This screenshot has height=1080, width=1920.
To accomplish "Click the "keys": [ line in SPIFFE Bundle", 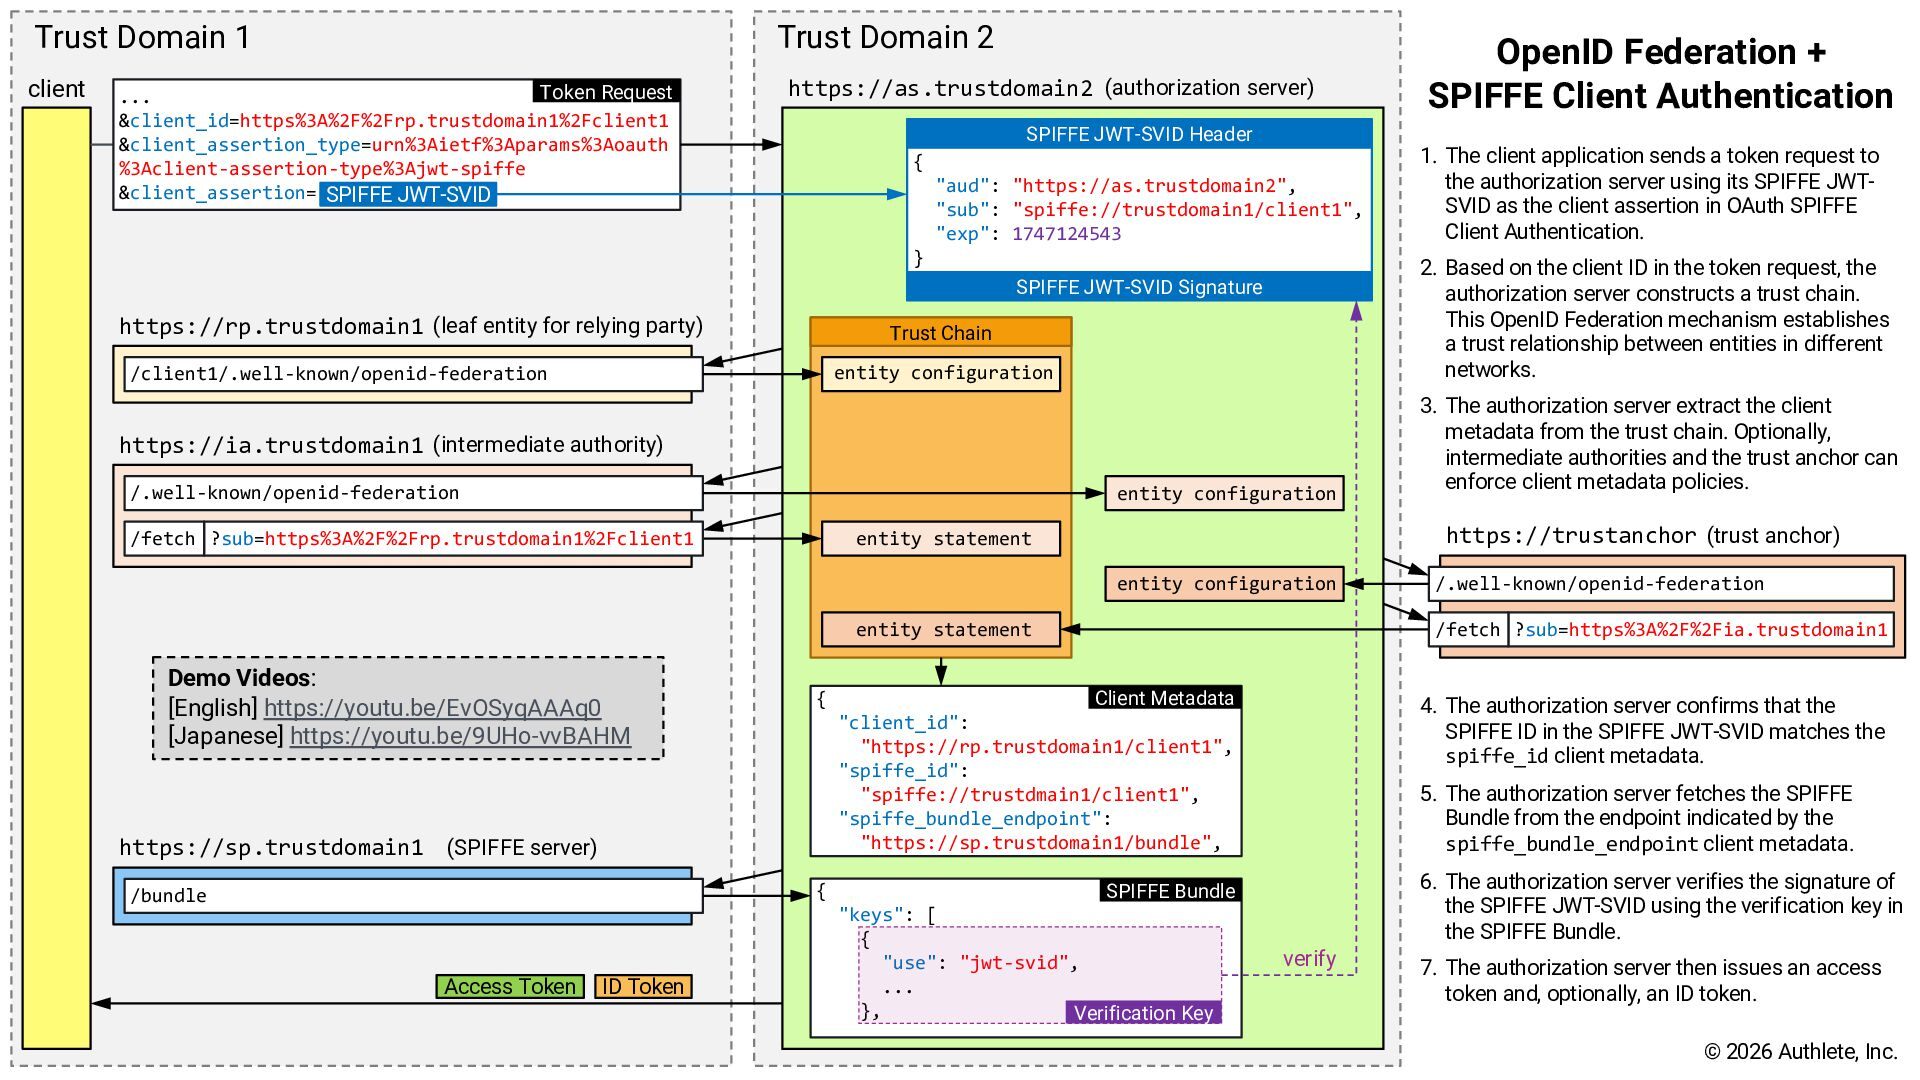I will [x=887, y=915].
